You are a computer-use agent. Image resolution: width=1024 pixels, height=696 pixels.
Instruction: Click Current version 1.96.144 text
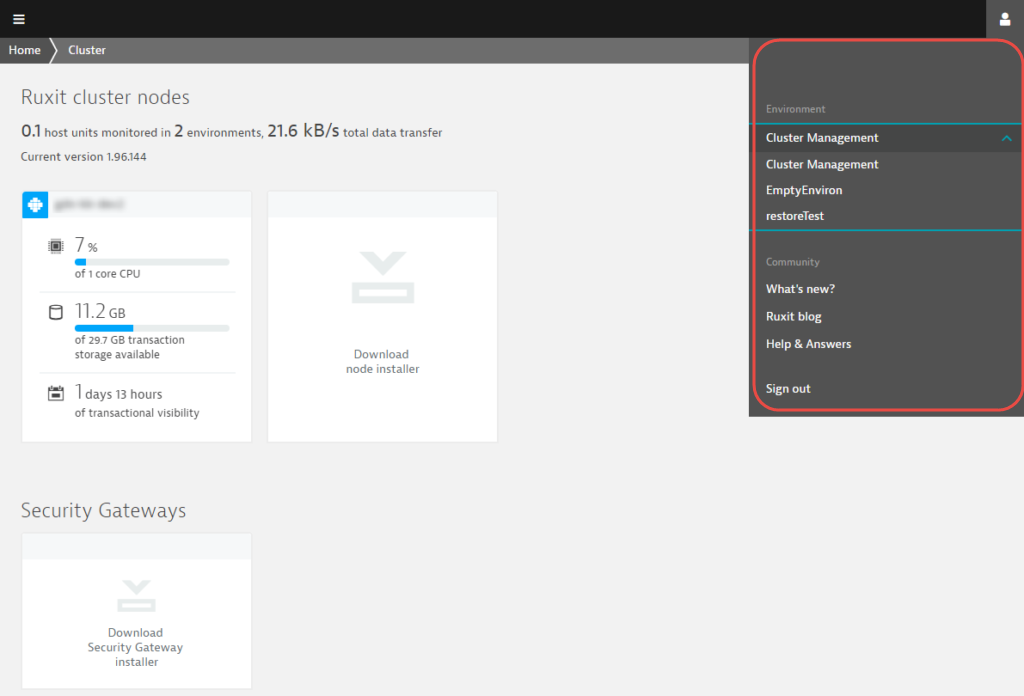click(x=84, y=157)
